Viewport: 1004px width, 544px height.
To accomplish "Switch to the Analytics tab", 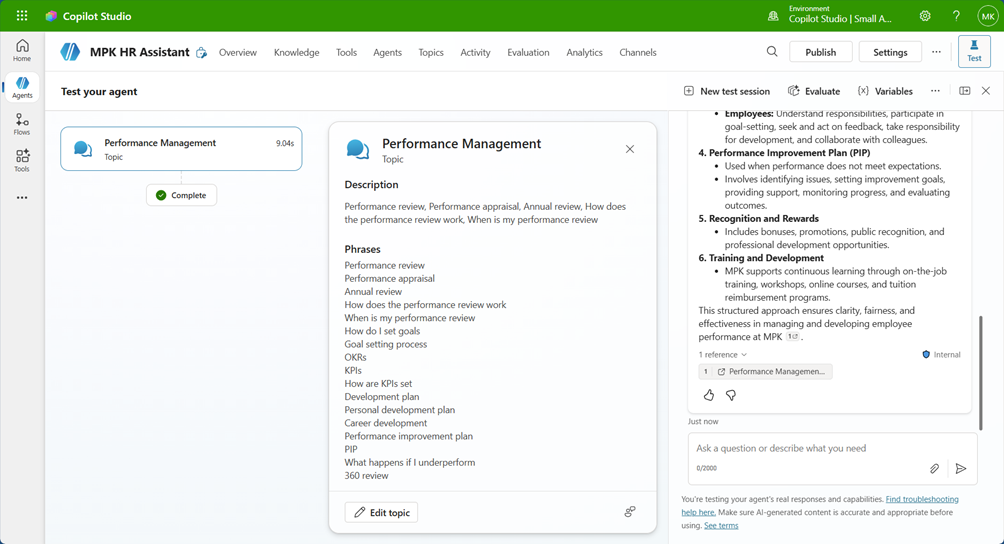I will click(x=584, y=52).
